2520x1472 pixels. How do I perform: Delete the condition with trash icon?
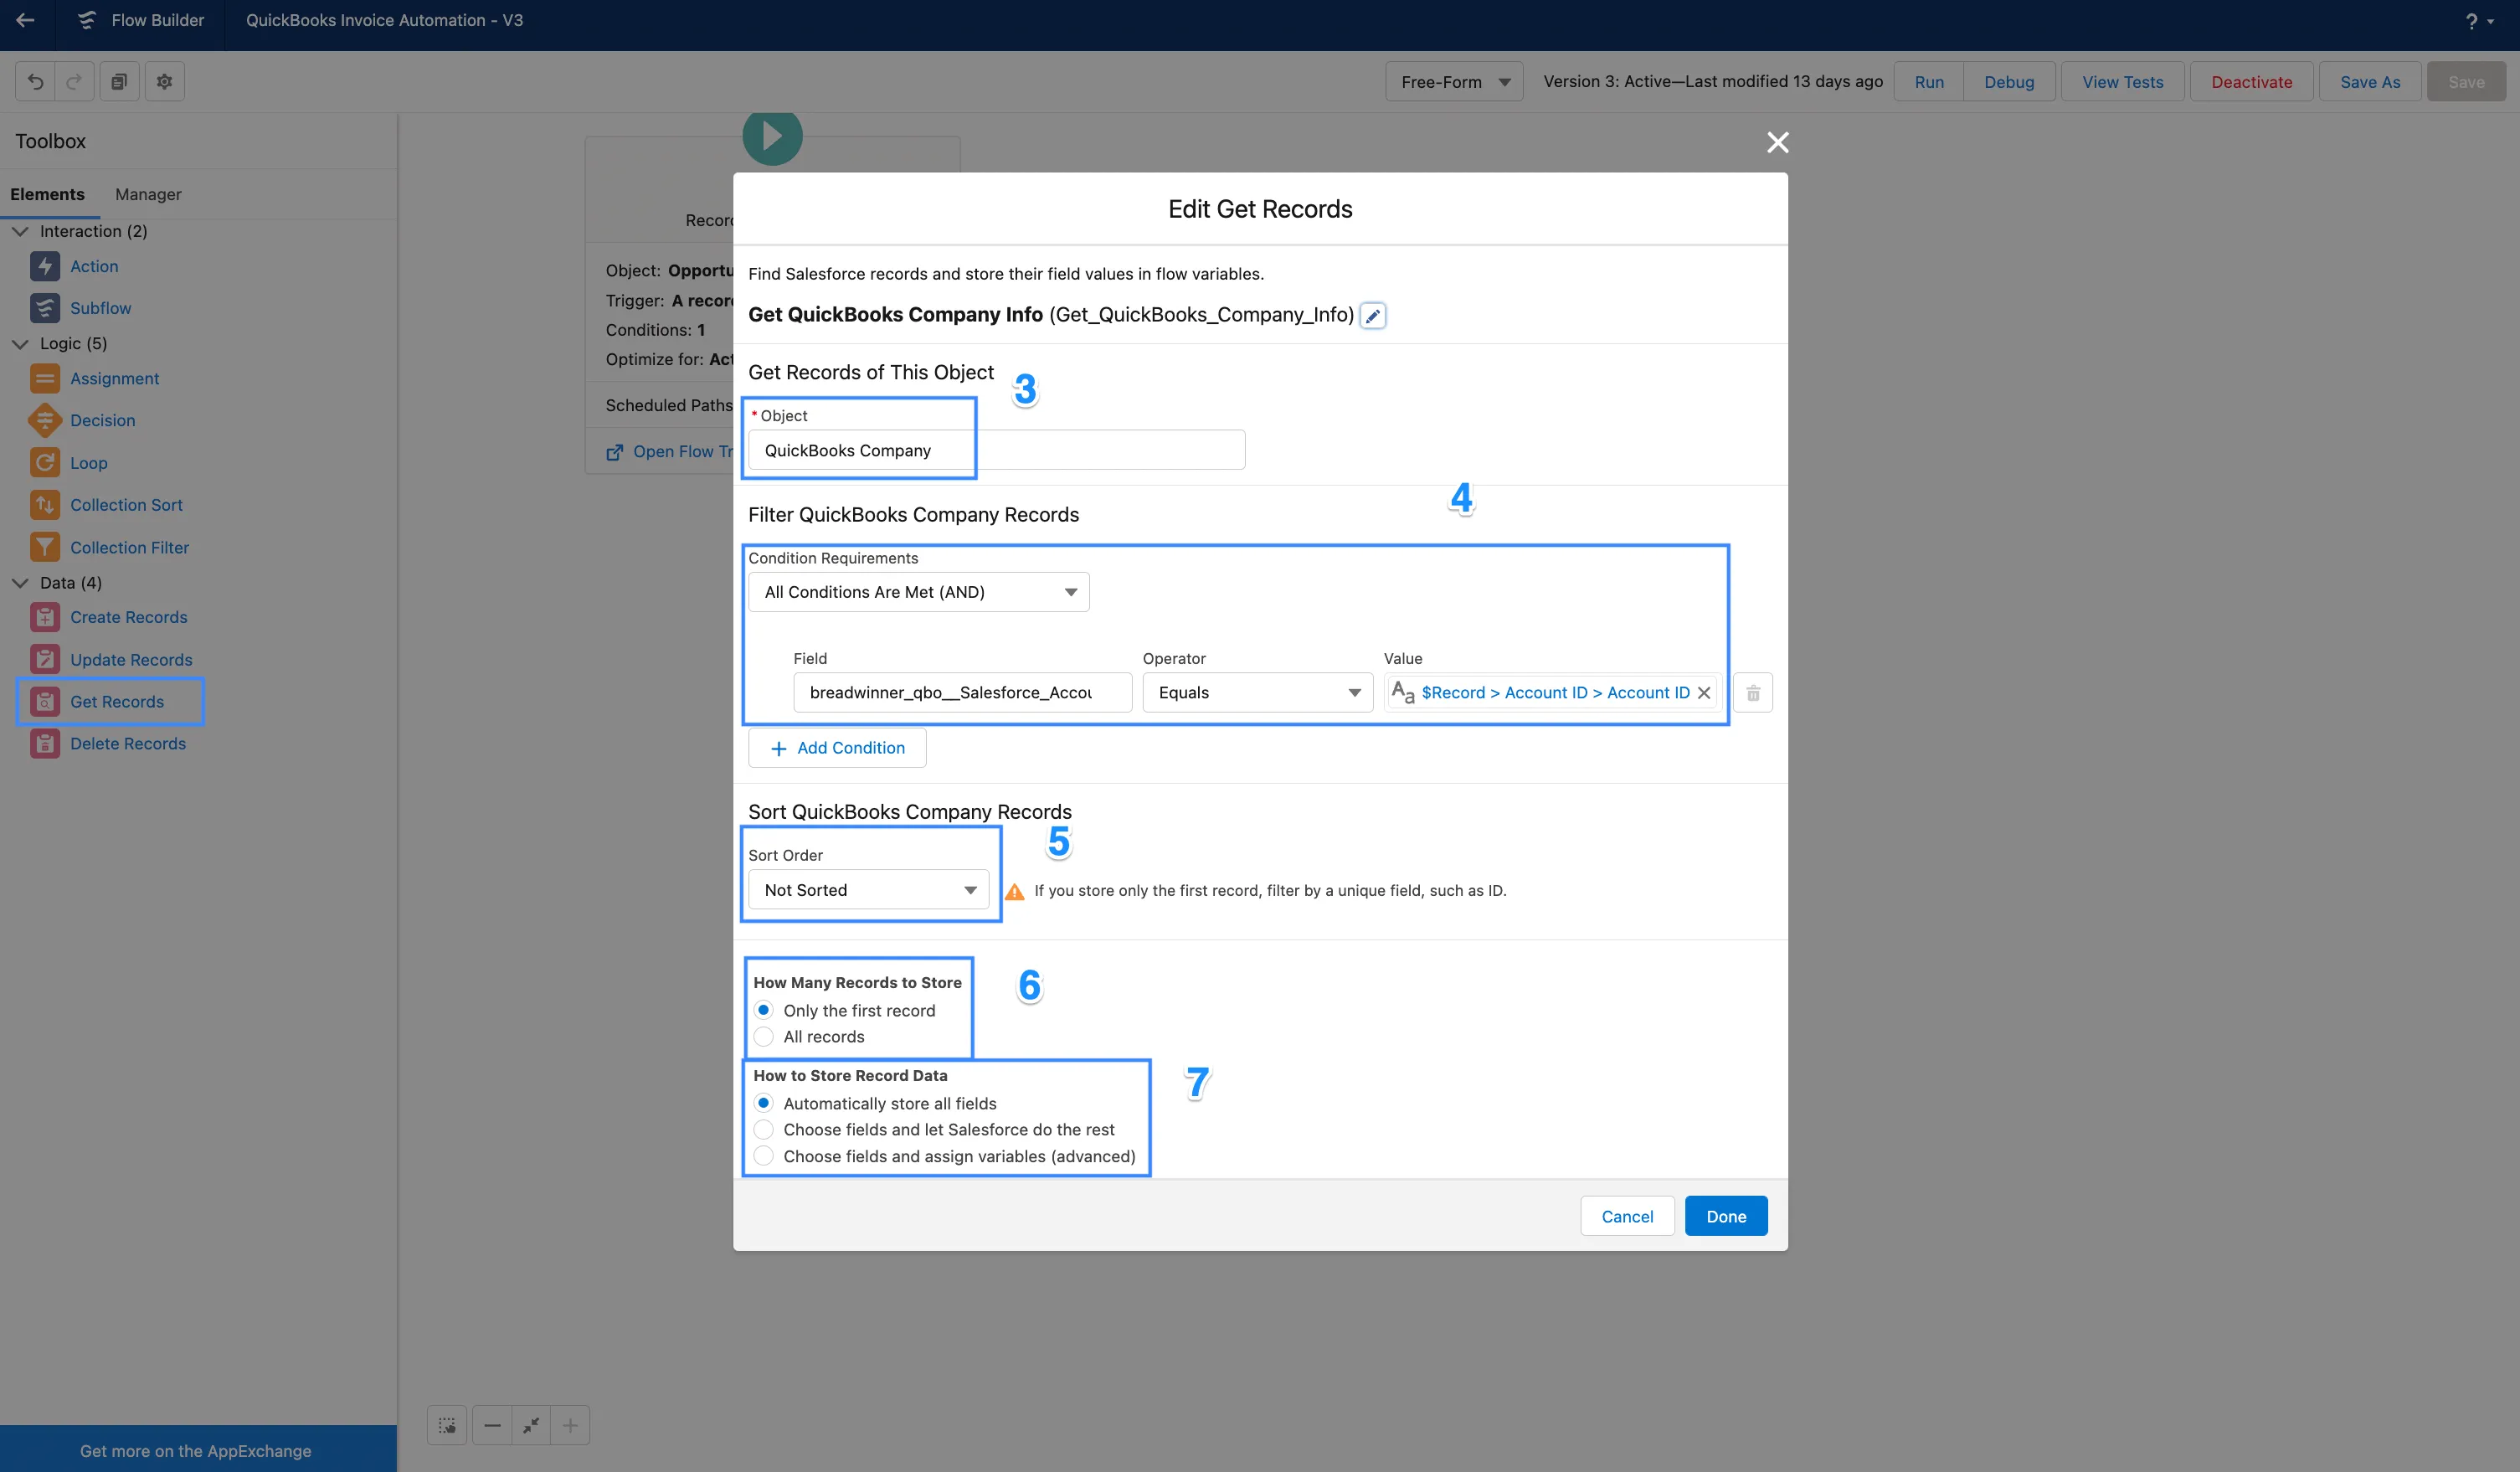[x=1752, y=693]
